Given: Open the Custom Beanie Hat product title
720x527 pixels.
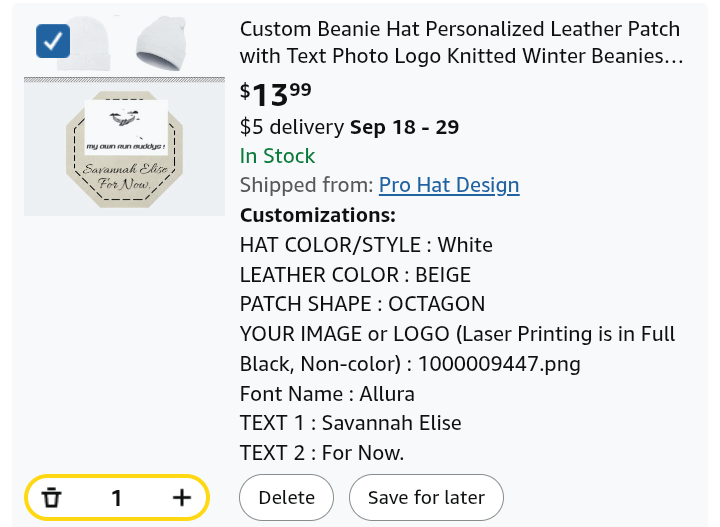Looking at the screenshot, I should point(461,43).
